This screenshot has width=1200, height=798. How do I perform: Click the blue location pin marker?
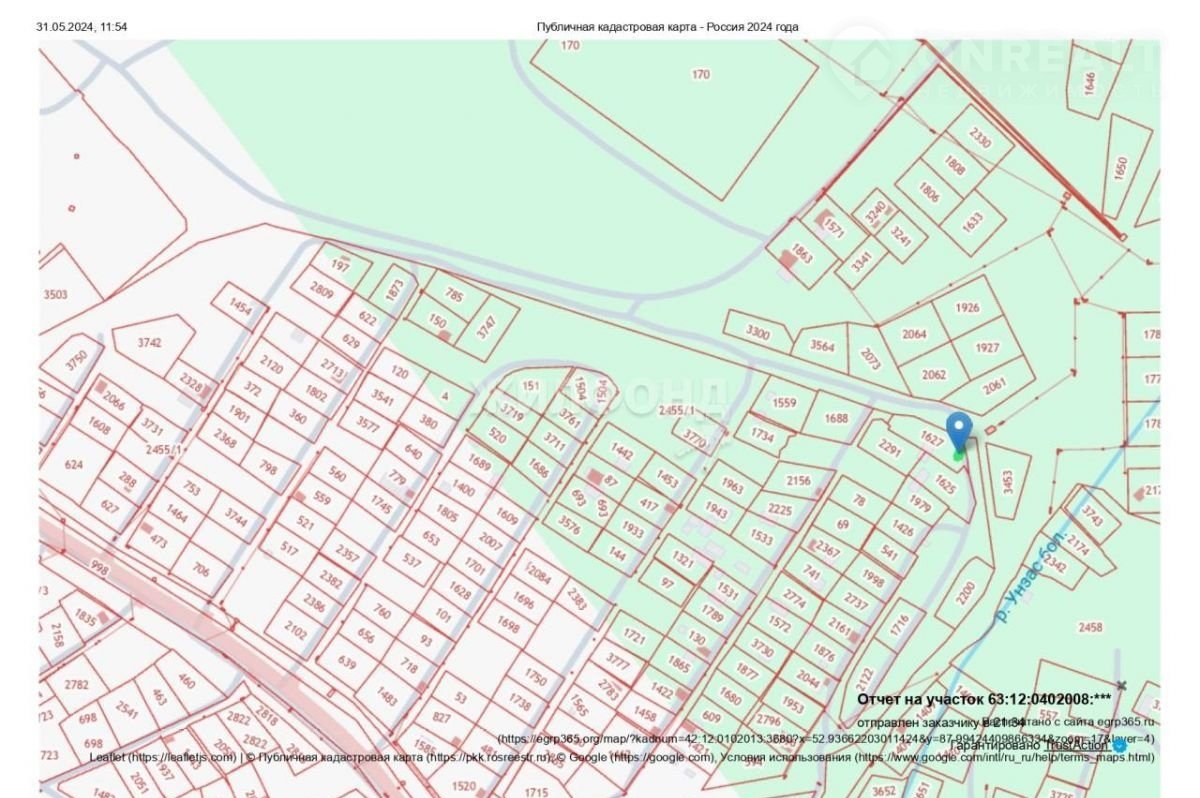click(959, 430)
